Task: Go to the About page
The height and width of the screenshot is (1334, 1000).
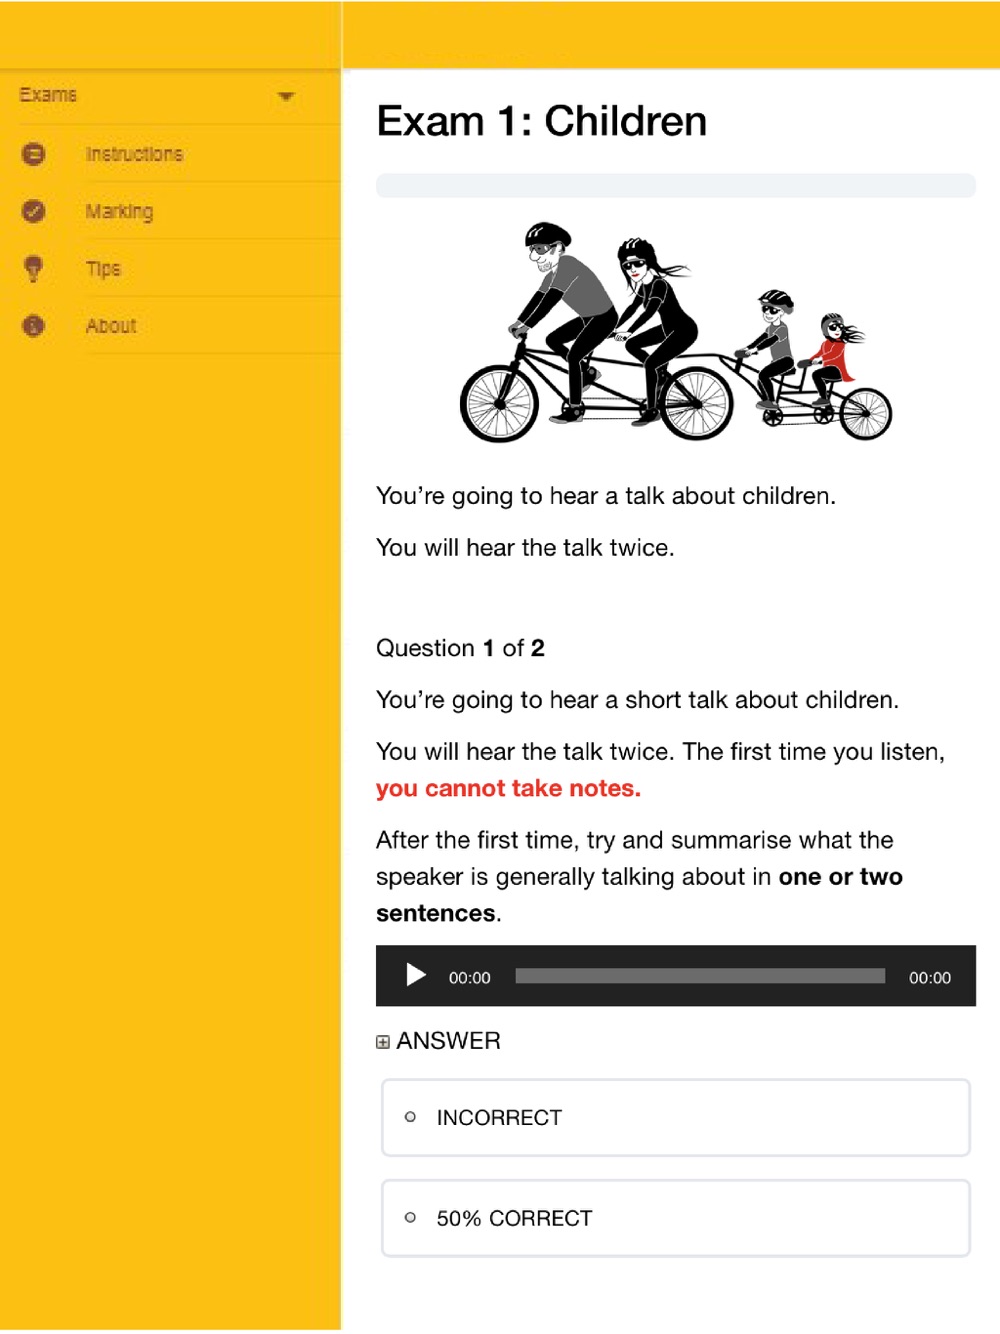Action: coord(111,326)
